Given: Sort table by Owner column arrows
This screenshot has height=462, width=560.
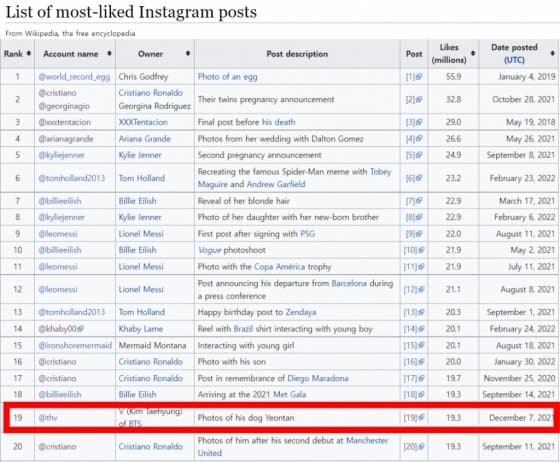Looking at the screenshot, I should 188,54.
